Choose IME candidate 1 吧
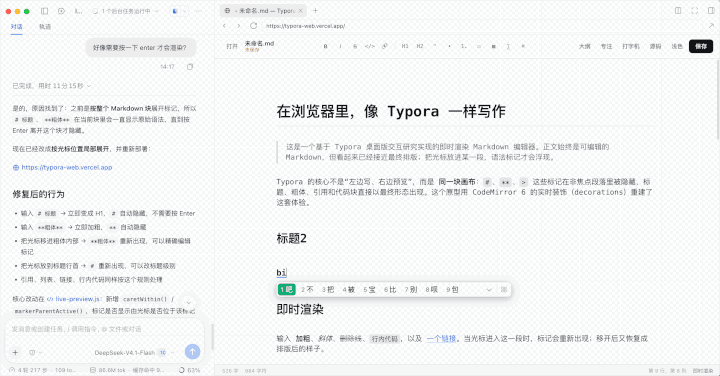Image resolution: width=720 pixels, height=376 pixels. pyautogui.click(x=287, y=289)
